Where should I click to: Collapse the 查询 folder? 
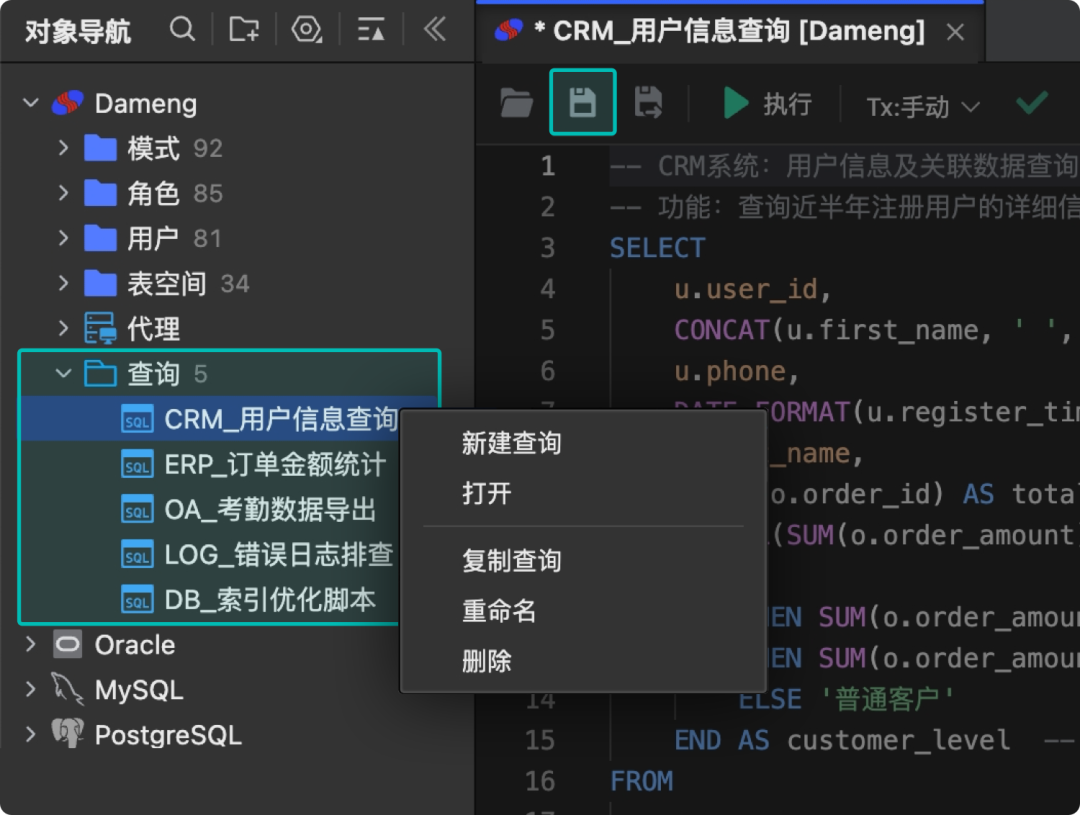(63, 373)
